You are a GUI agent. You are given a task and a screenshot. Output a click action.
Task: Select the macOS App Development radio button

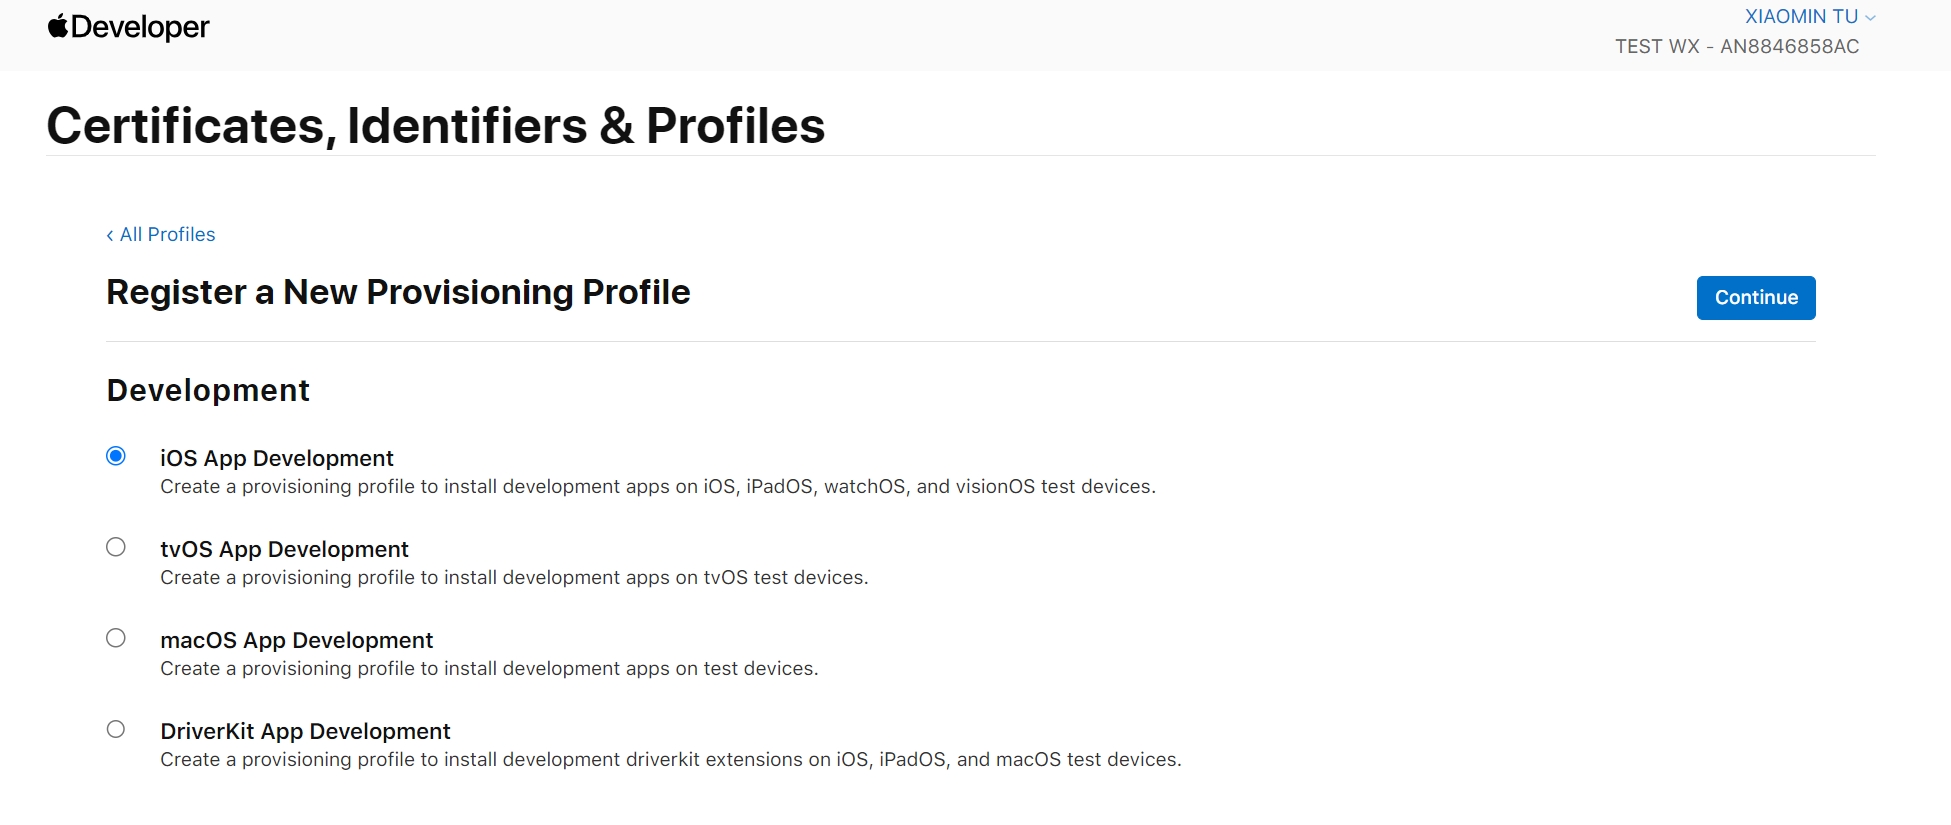tap(116, 638)
